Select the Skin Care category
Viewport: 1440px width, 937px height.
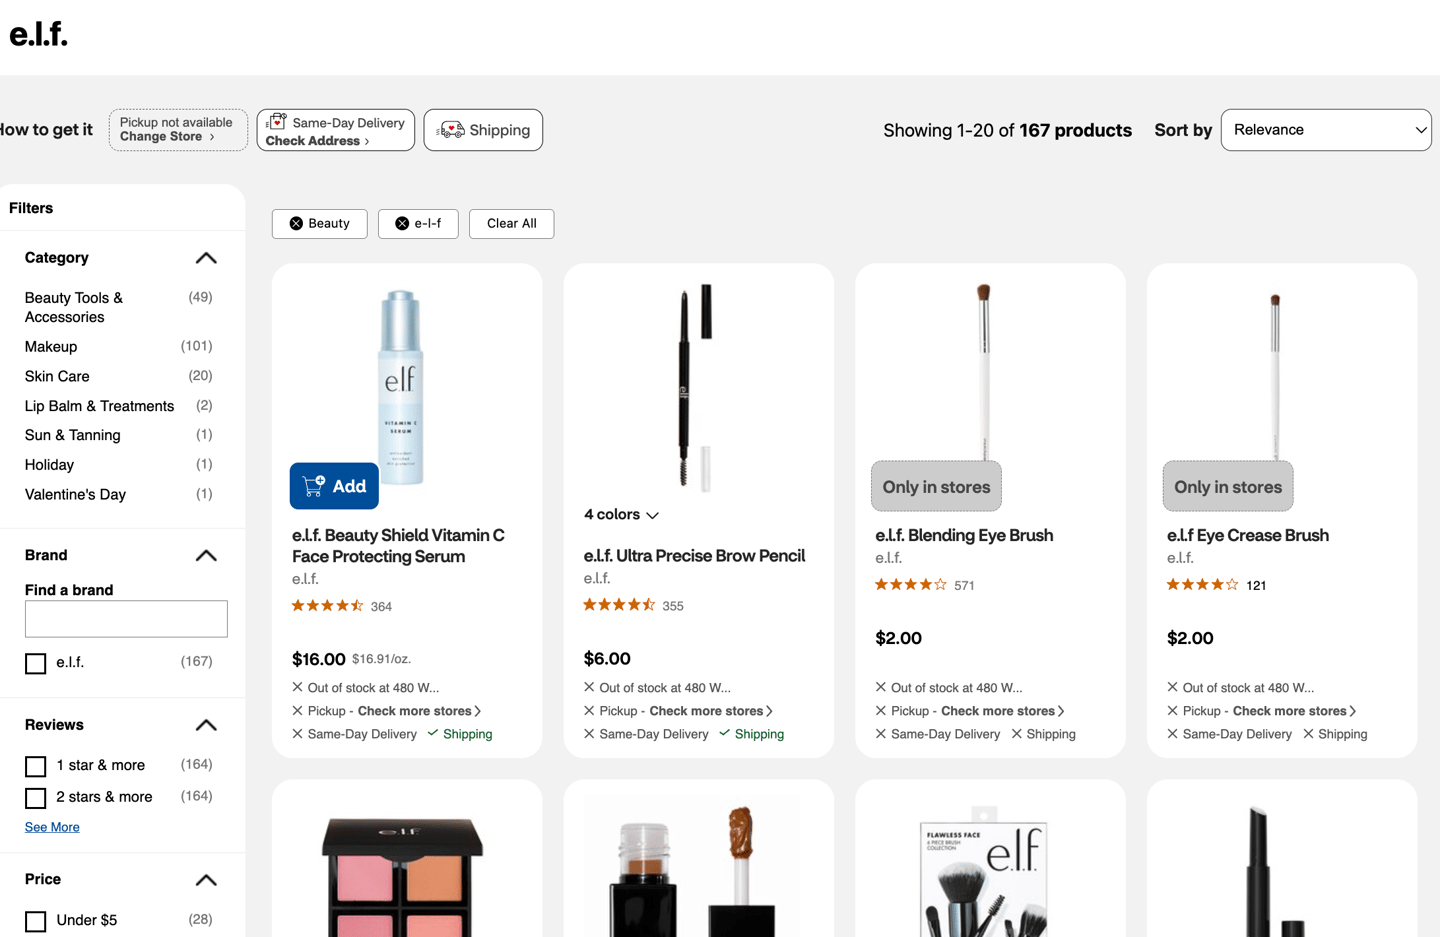click(56, 376)
